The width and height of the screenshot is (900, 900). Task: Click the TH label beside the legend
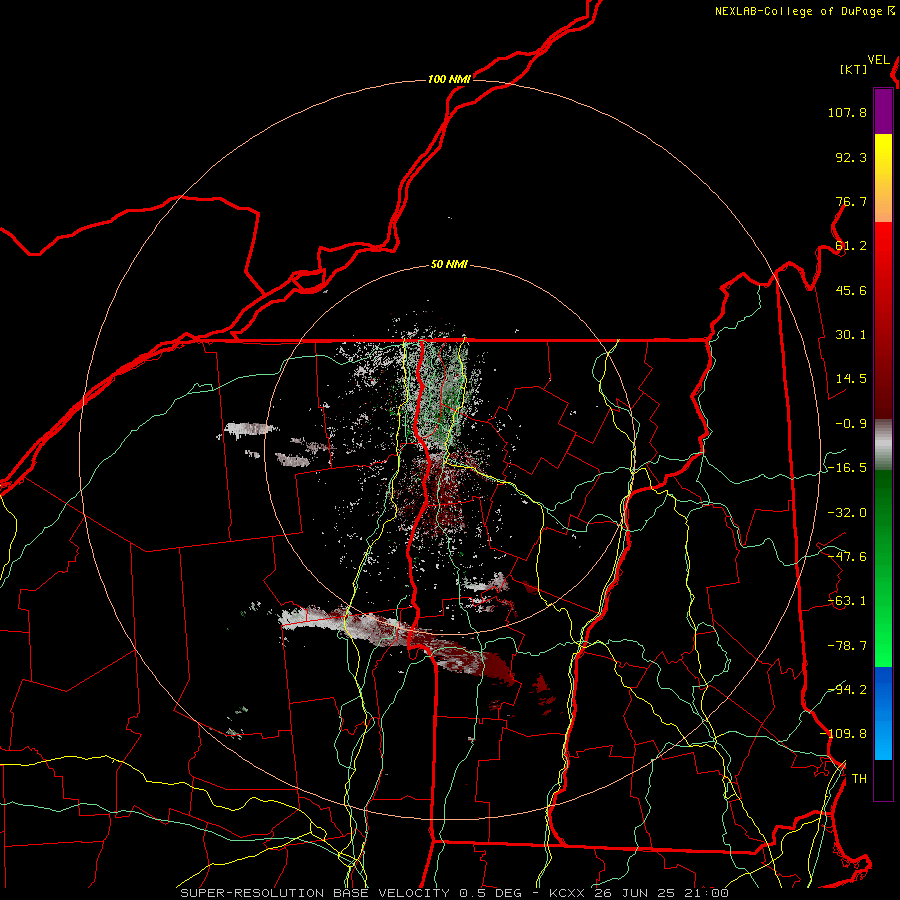coord(859,779)
